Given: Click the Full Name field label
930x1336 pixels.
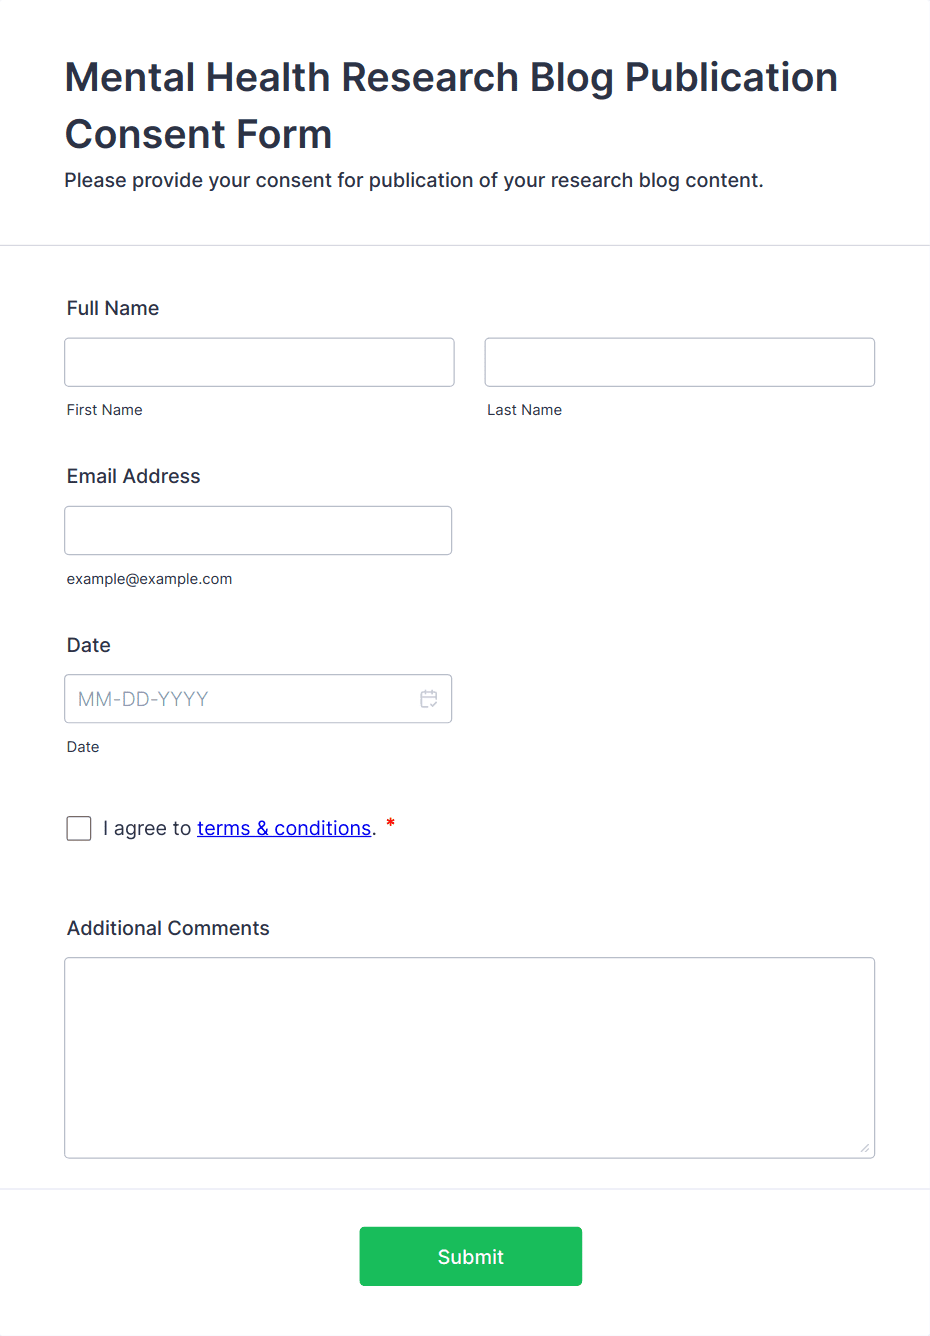Looking at the screenshot, I should point(113,308).
